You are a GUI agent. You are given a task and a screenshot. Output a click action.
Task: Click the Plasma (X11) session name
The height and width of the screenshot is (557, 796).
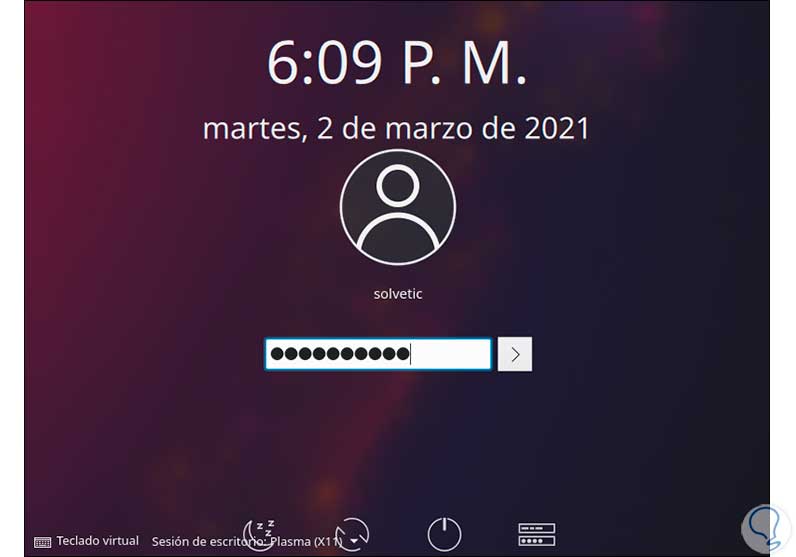pos(306,542)
